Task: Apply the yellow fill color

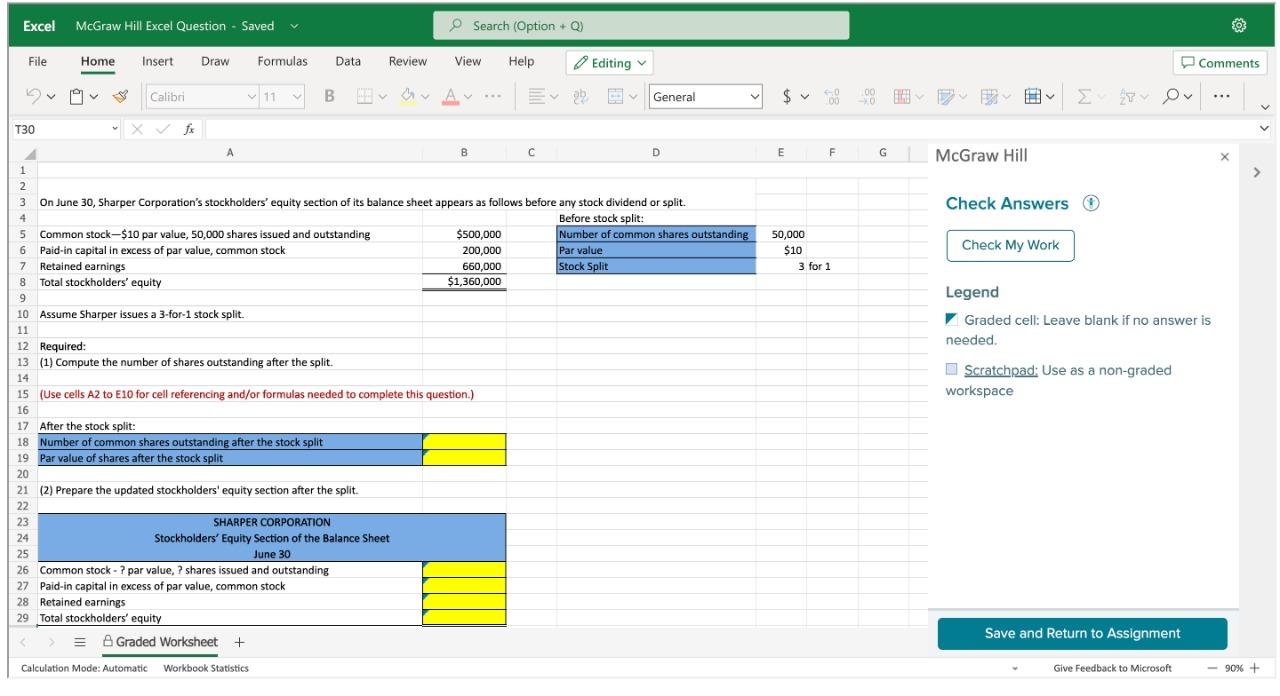Action: (408, 97)
